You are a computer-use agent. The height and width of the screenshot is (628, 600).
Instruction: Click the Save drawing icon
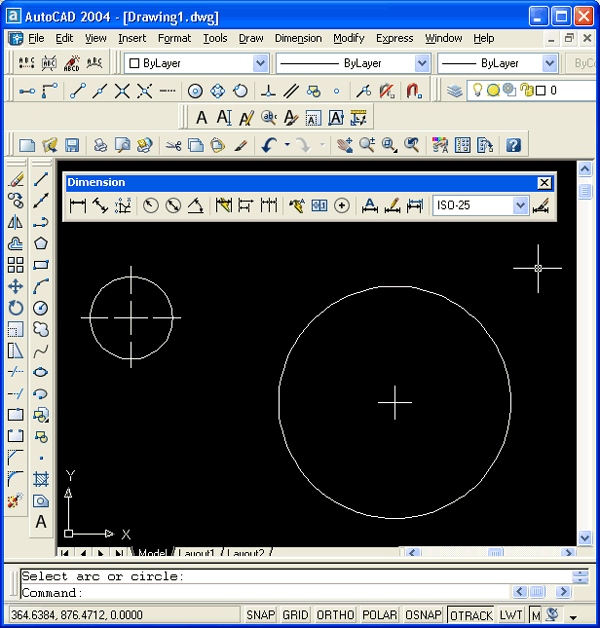pyautogui.click(x=70, y=145)
